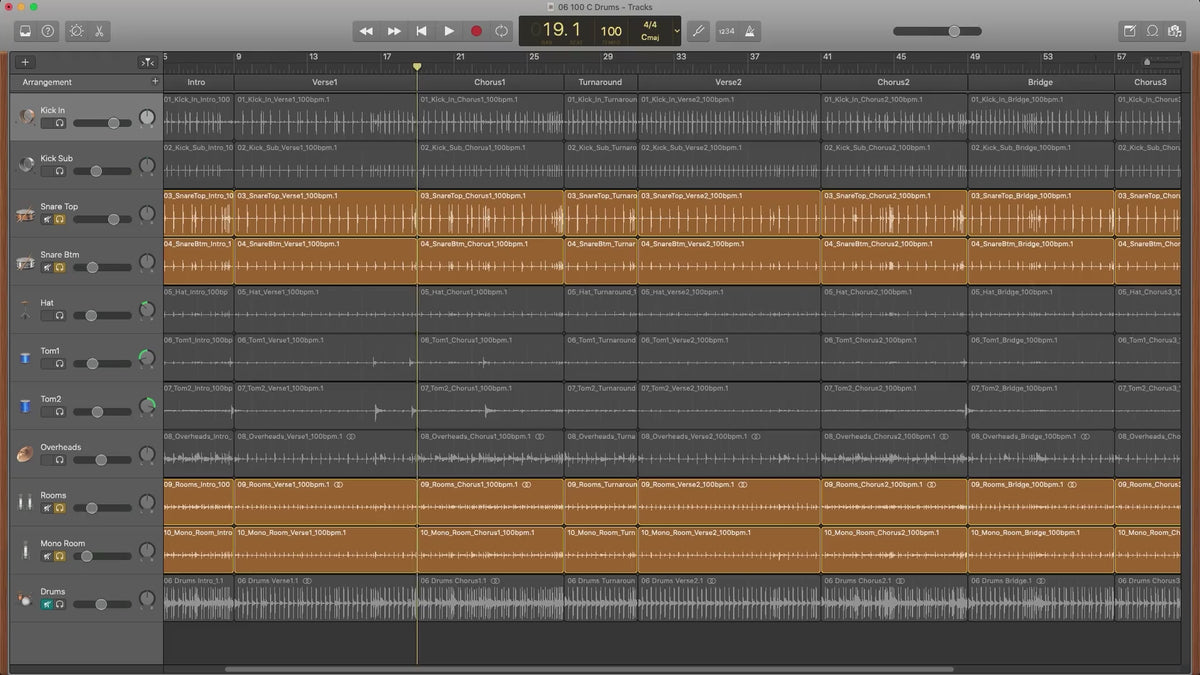Click the master volume slider
This screenshot has width=1200, height=675.
(954, 31)
